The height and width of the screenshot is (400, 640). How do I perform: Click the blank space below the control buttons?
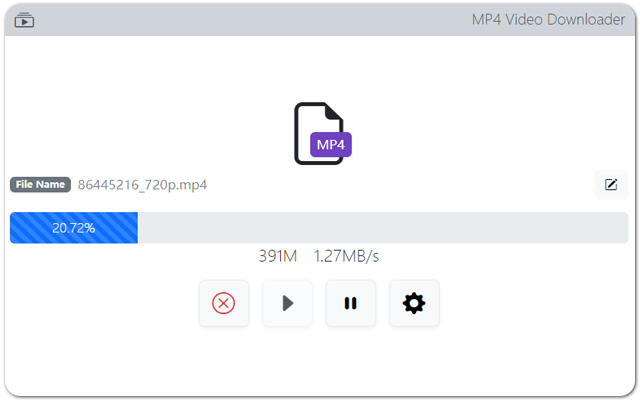tap(320, 361)
